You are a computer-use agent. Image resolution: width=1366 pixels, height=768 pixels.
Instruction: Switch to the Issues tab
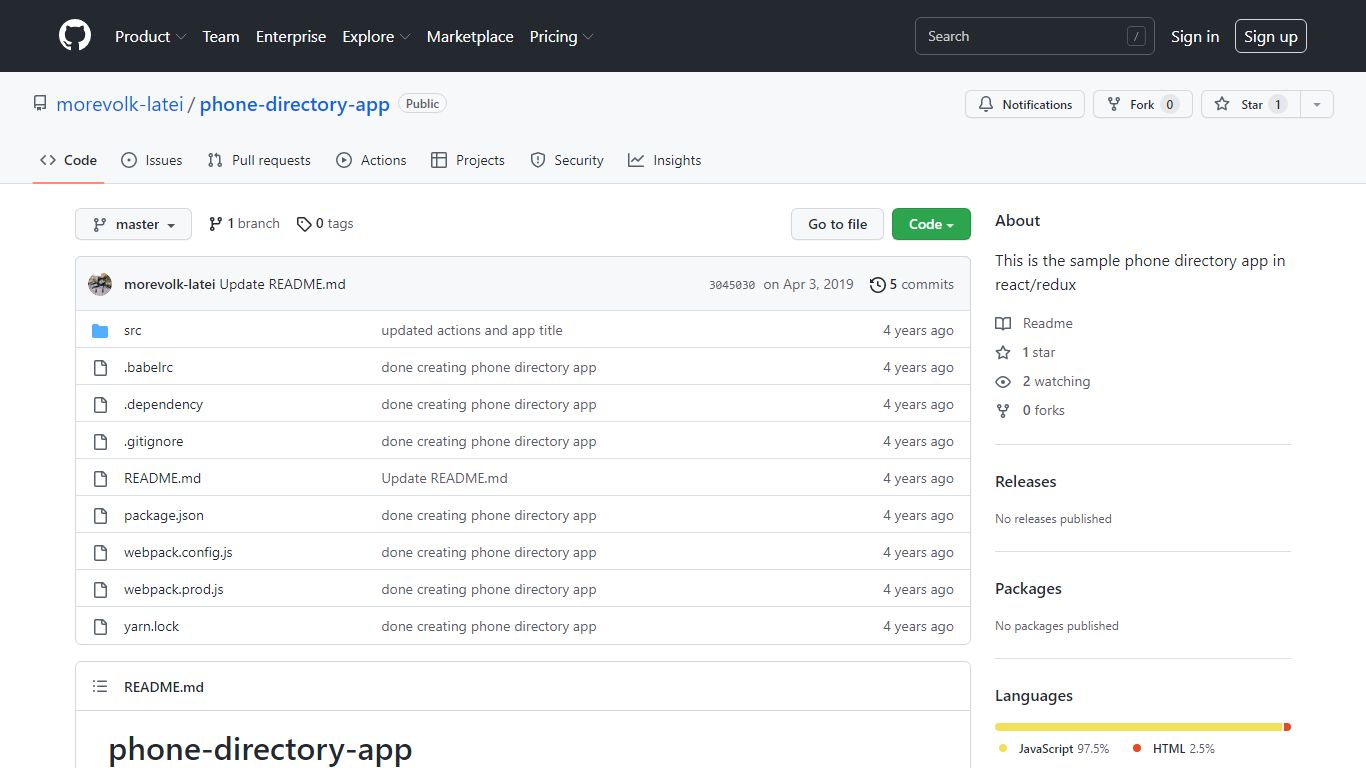[152, 160]
